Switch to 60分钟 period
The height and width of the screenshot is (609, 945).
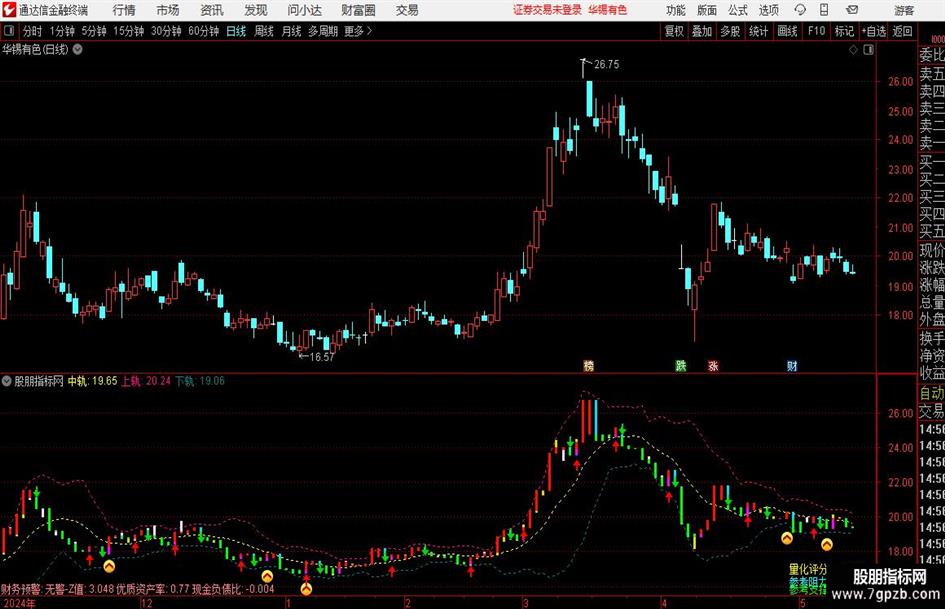(x=204, y=31)
